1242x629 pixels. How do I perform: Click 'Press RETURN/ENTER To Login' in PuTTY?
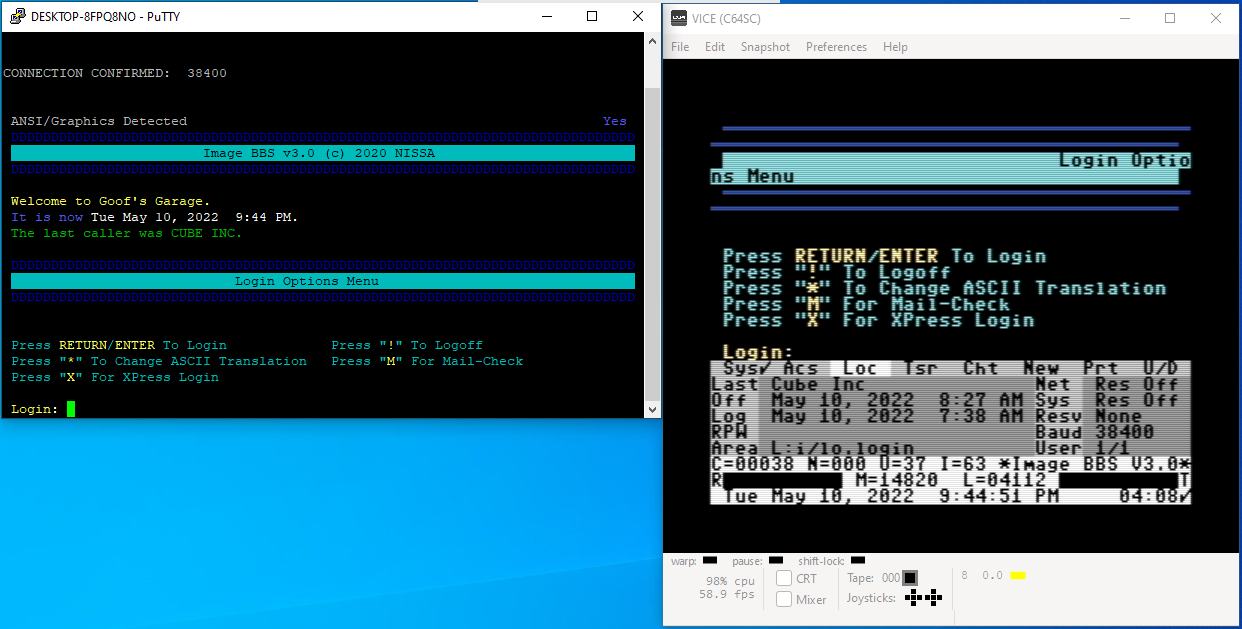coord(119,345)
